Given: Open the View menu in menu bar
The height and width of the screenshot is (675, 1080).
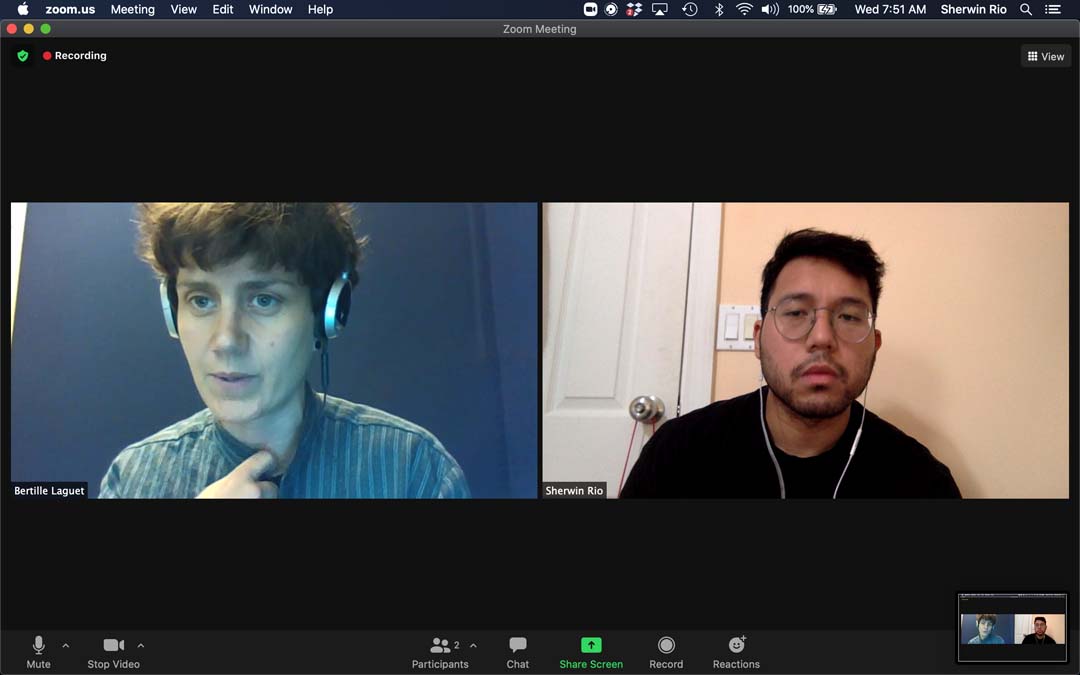Looking at the screenshot, I should [183, 9].
